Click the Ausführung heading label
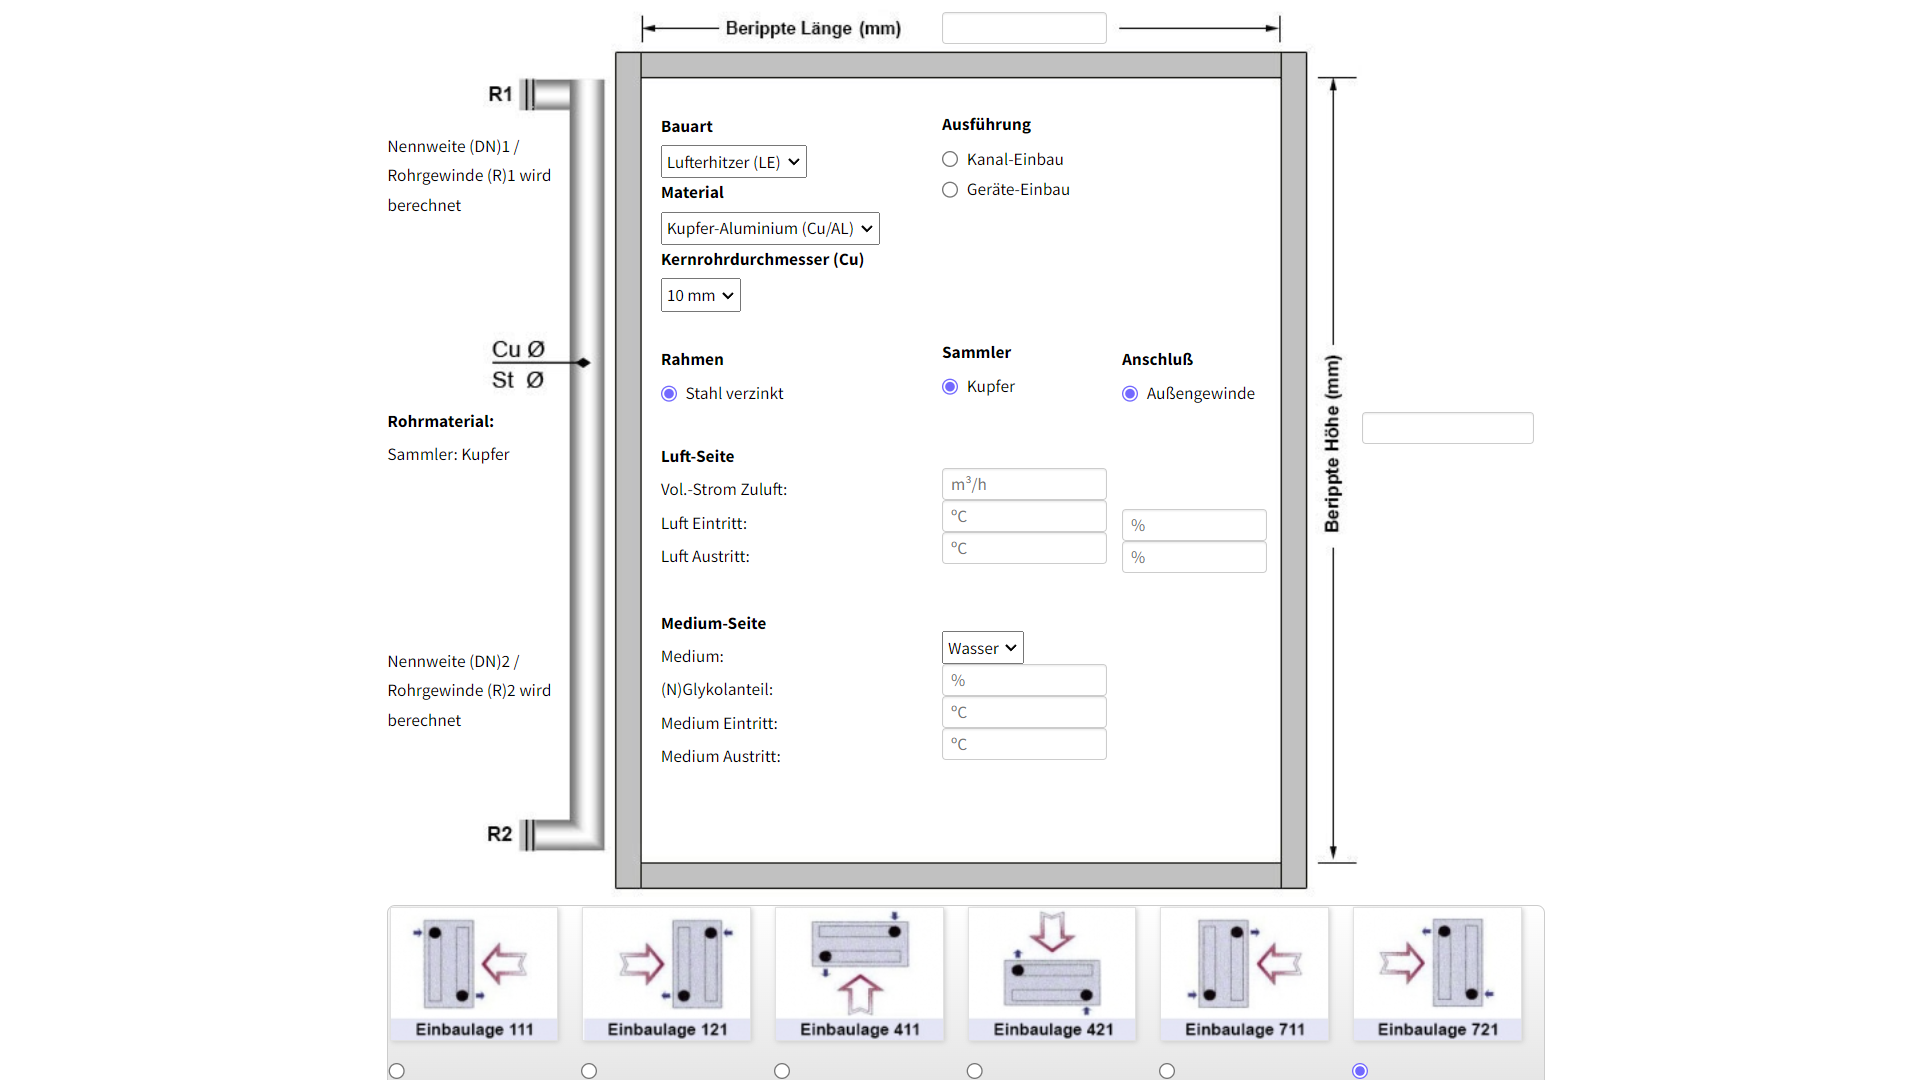 986,124
